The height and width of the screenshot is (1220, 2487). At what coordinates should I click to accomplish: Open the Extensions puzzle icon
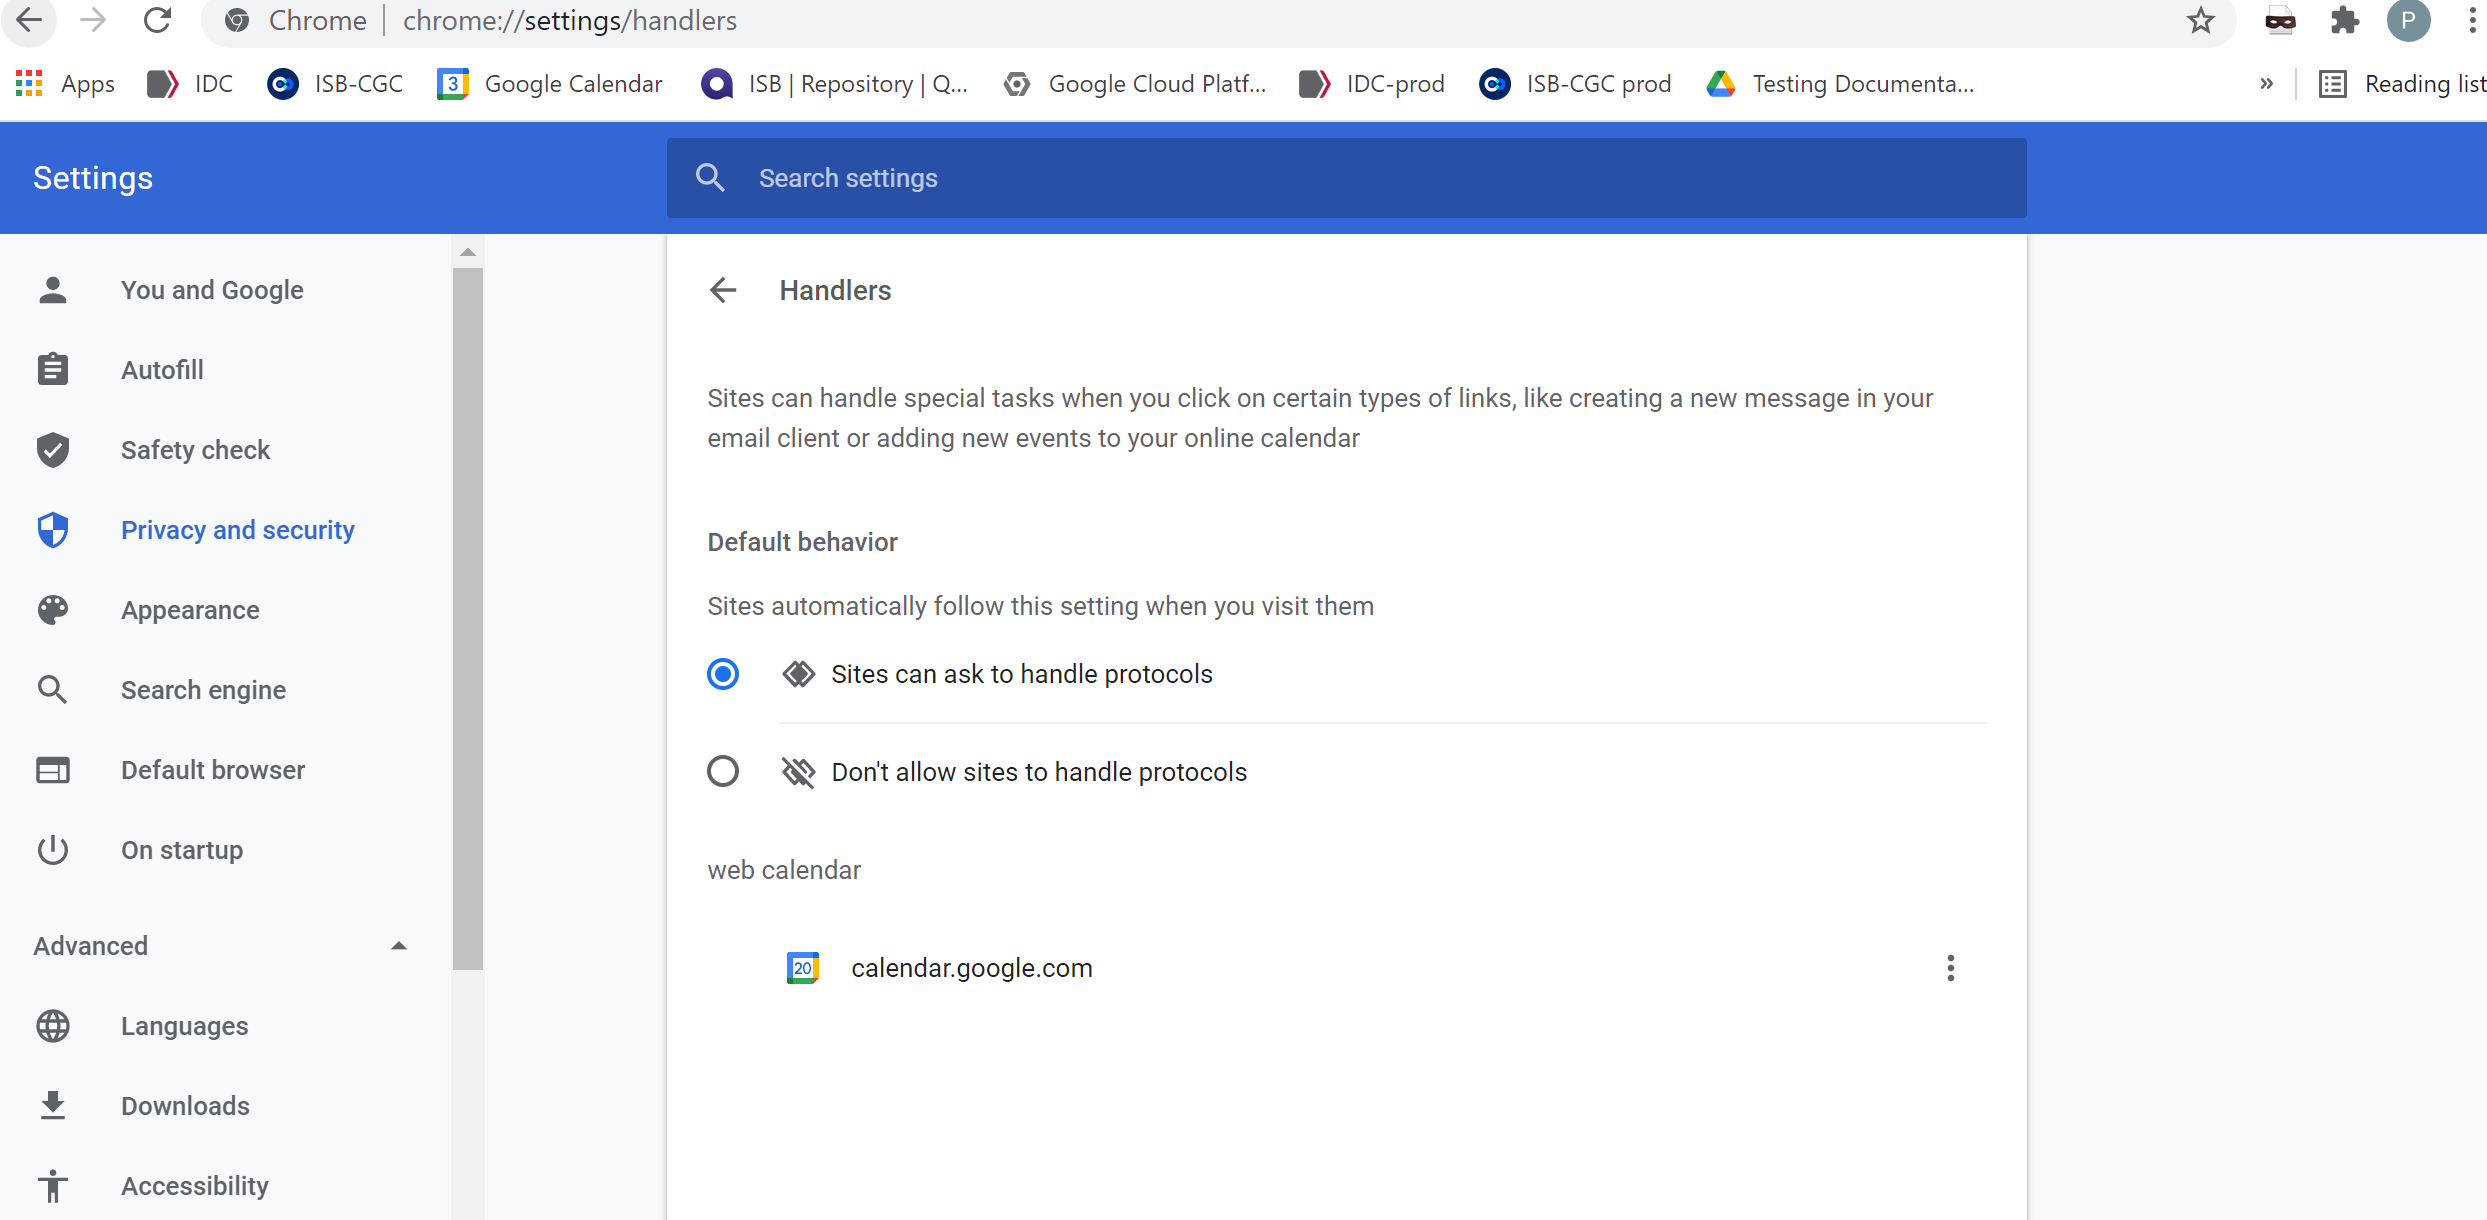2344,21
